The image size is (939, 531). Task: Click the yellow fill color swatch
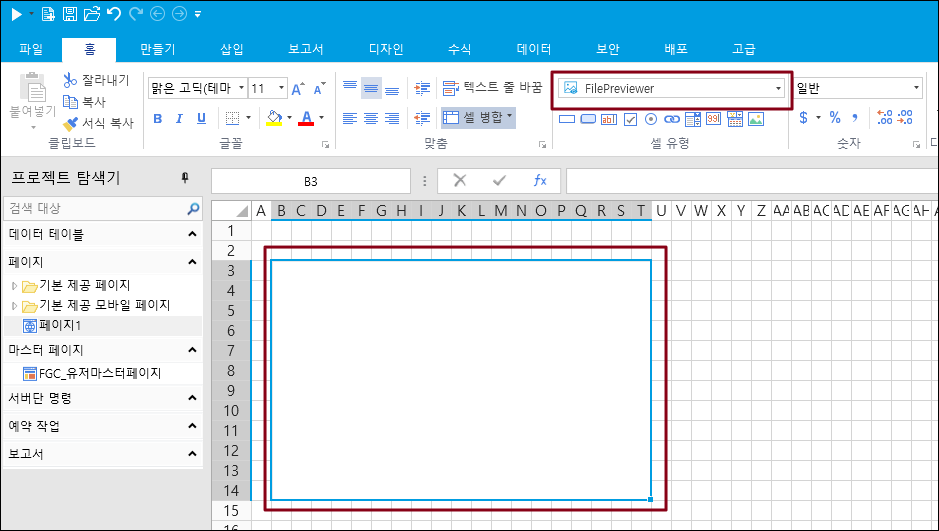[x=274, y=118]
